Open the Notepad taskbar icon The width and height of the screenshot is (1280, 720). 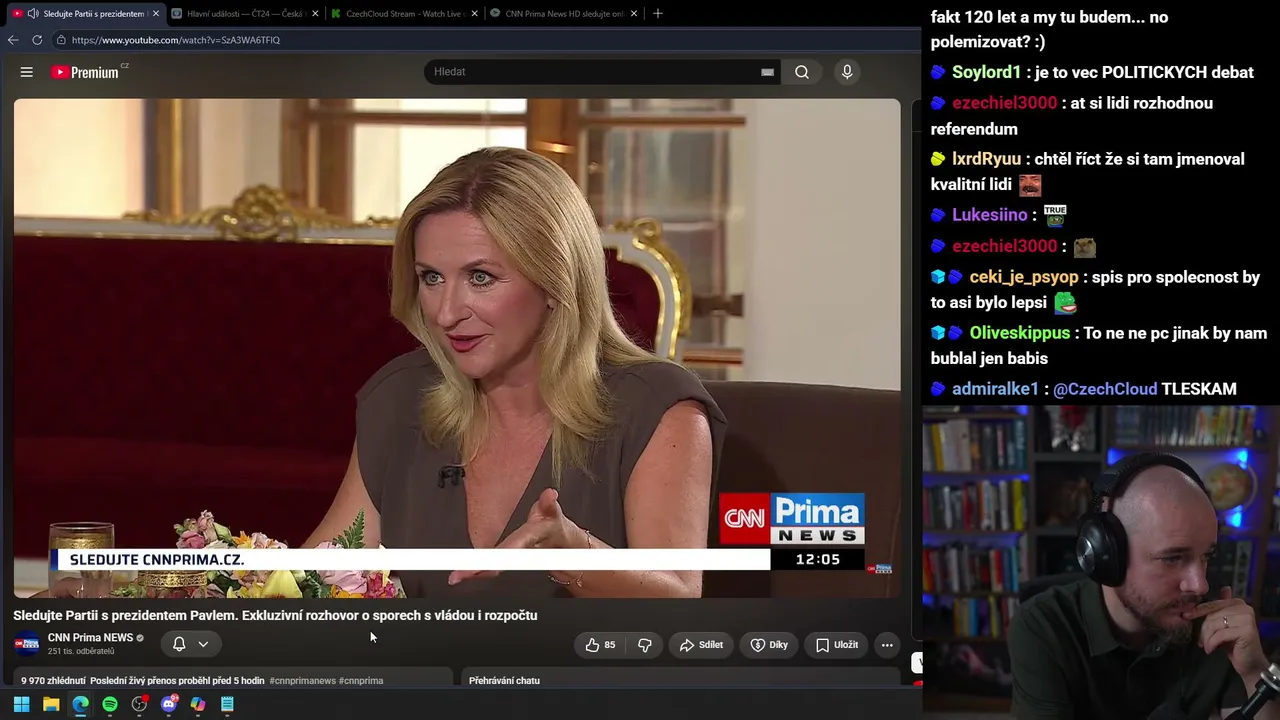click(x=227, y=704)
